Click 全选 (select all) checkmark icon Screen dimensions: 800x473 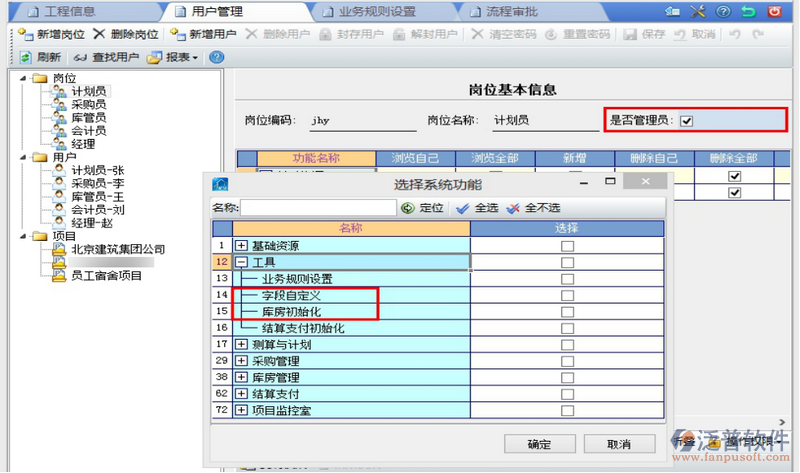coord(461,208)
